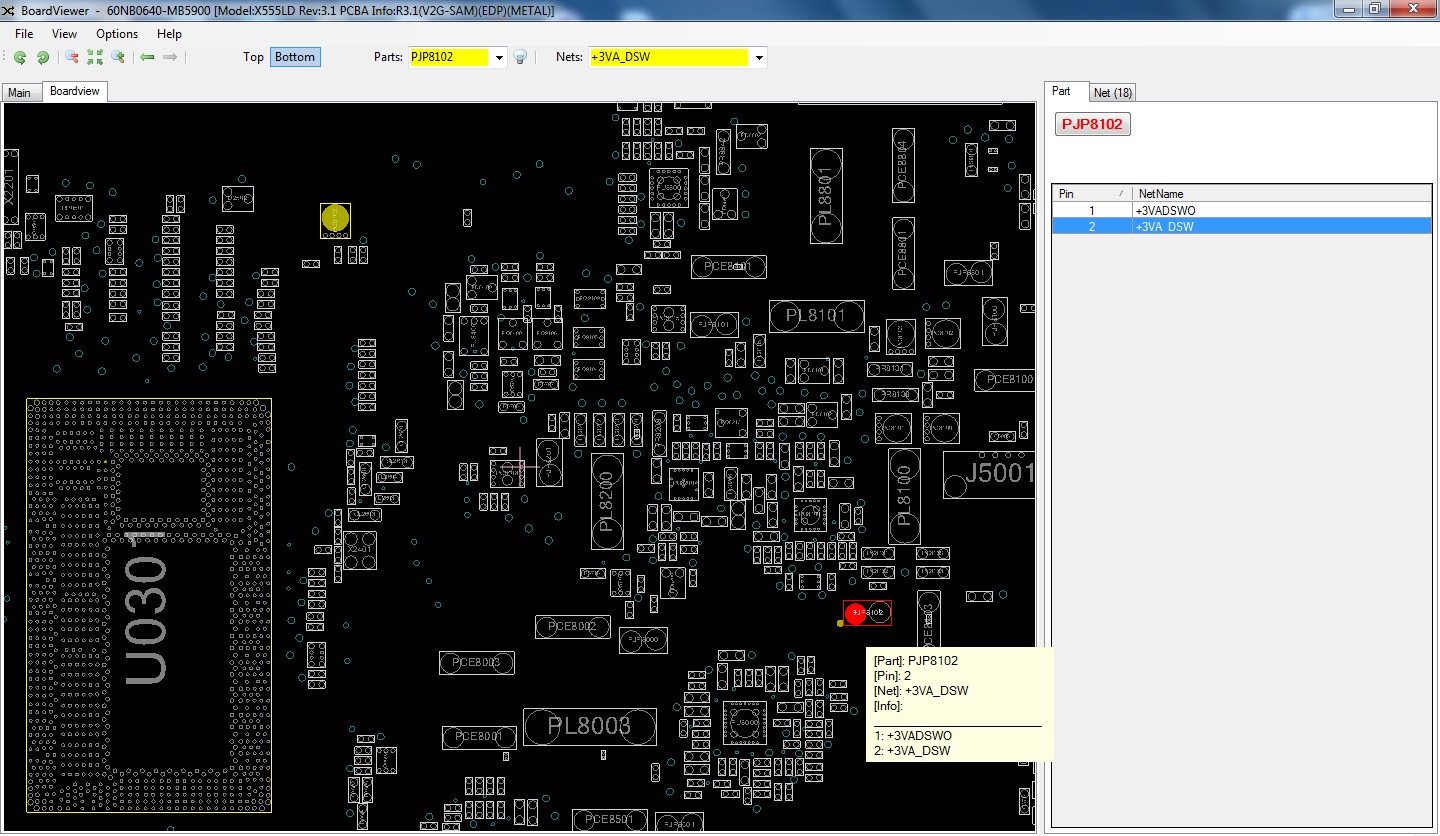Click the Nets field showing +3VA_DSW
The image size is (1440, 836).
669,57
